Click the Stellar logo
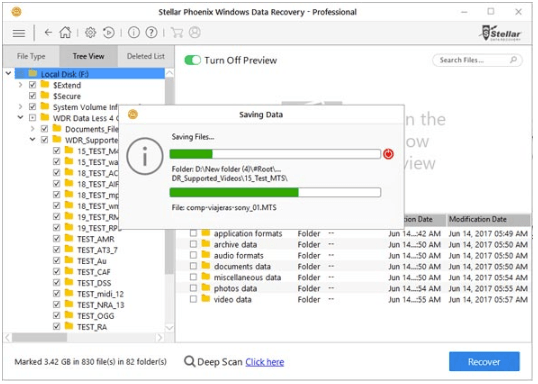Screen dimensions: 538x384 500,33
